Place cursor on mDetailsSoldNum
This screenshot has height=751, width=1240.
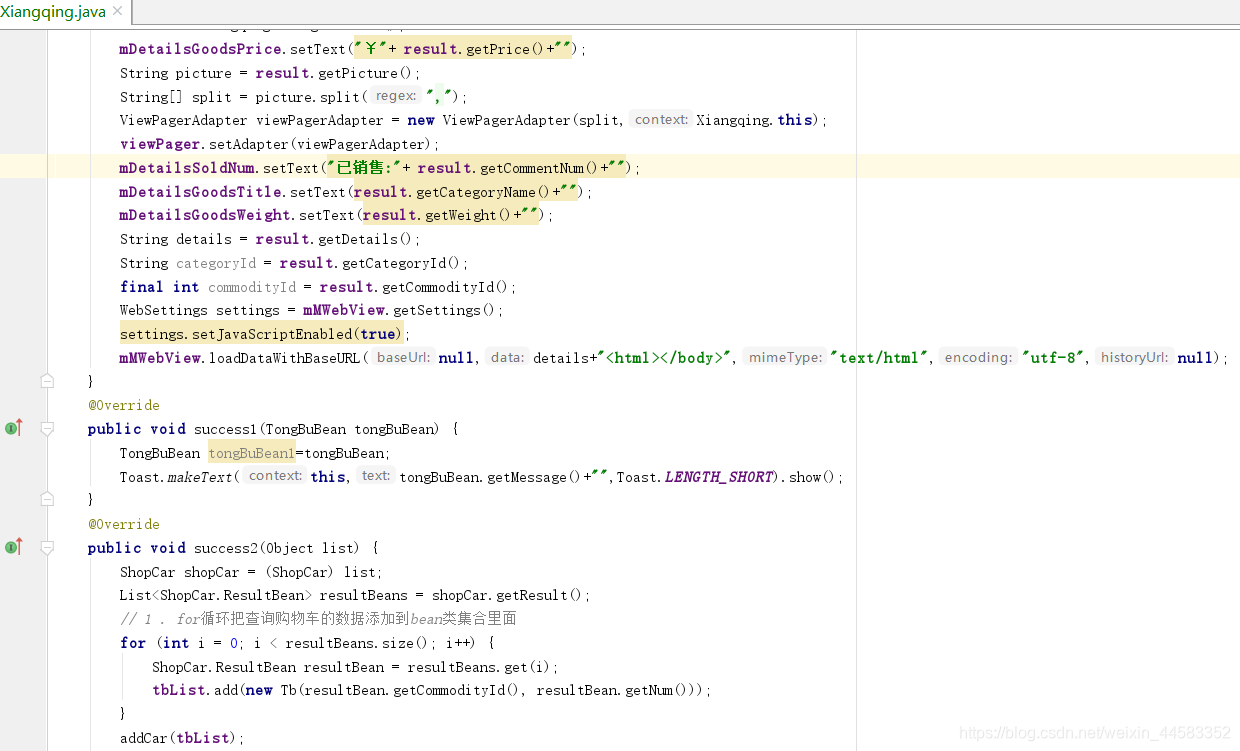coord(188,168)
